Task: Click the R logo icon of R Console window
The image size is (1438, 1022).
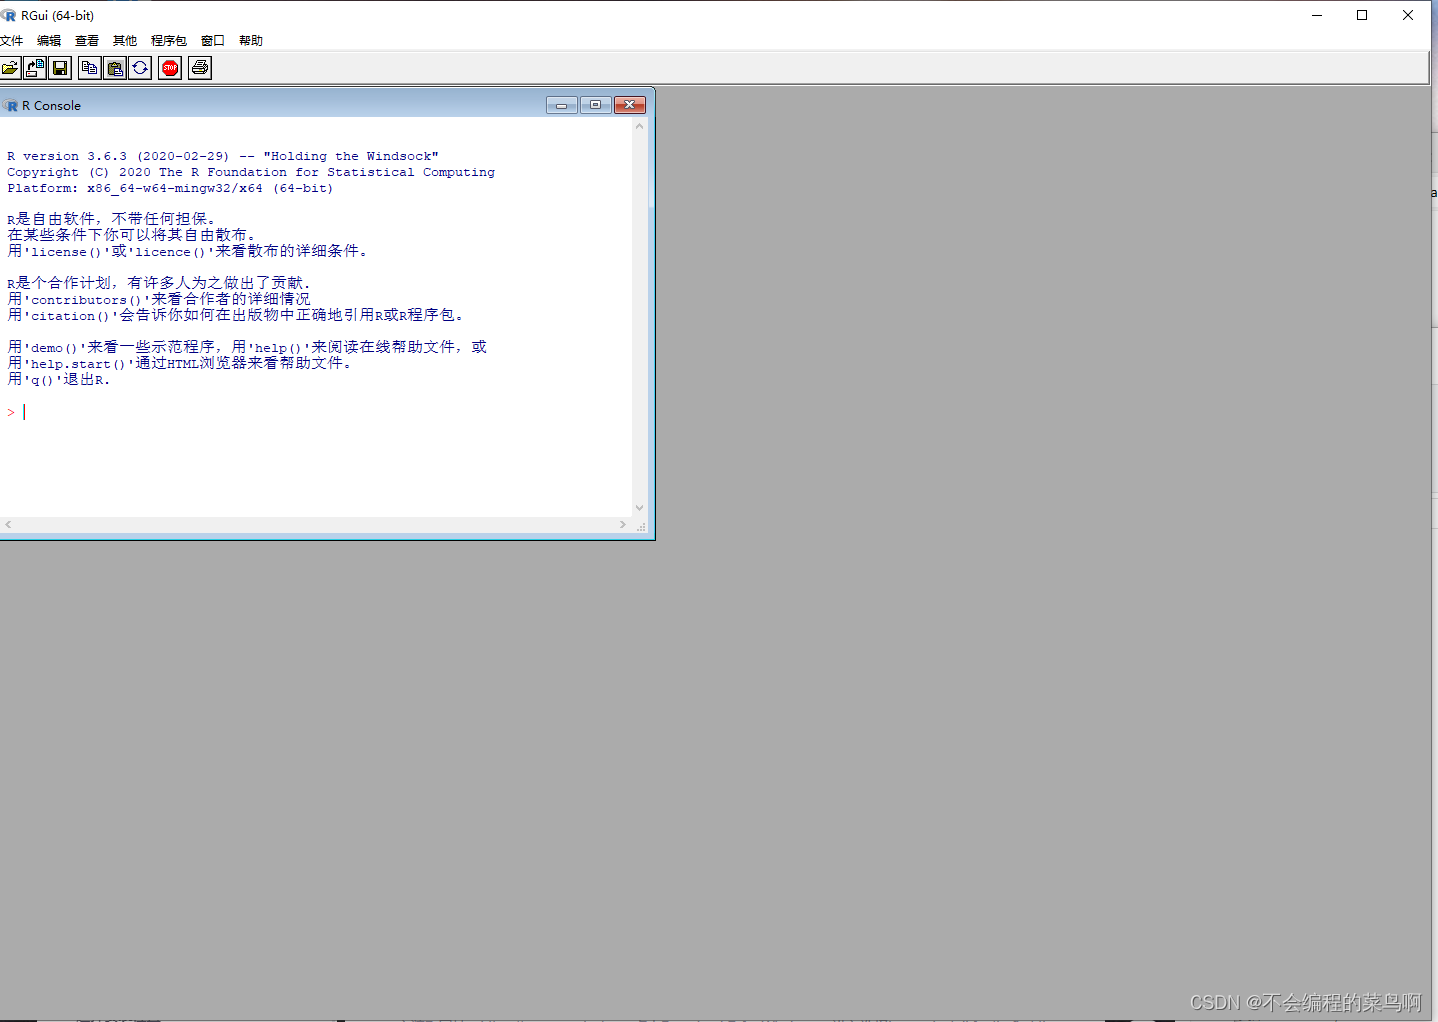Action: point(11,105)
